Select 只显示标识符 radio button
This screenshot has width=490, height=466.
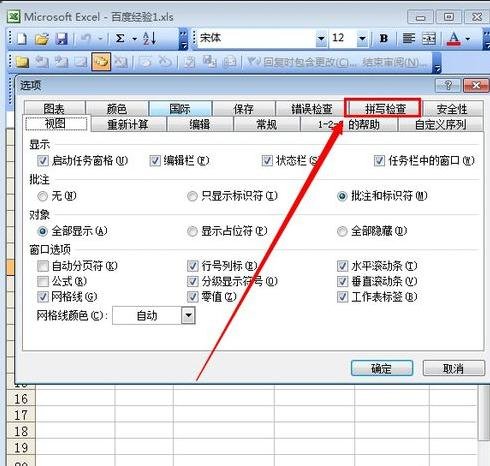point(192,196)
